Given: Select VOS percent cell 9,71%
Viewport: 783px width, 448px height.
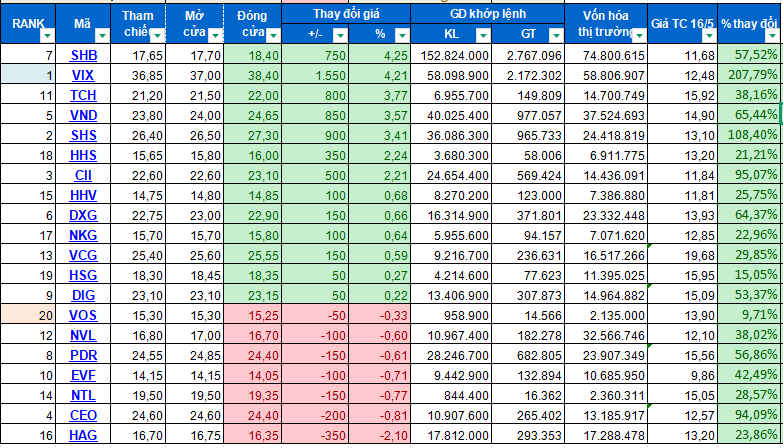Looking at the screenshot, I should [x=750, y=315].
